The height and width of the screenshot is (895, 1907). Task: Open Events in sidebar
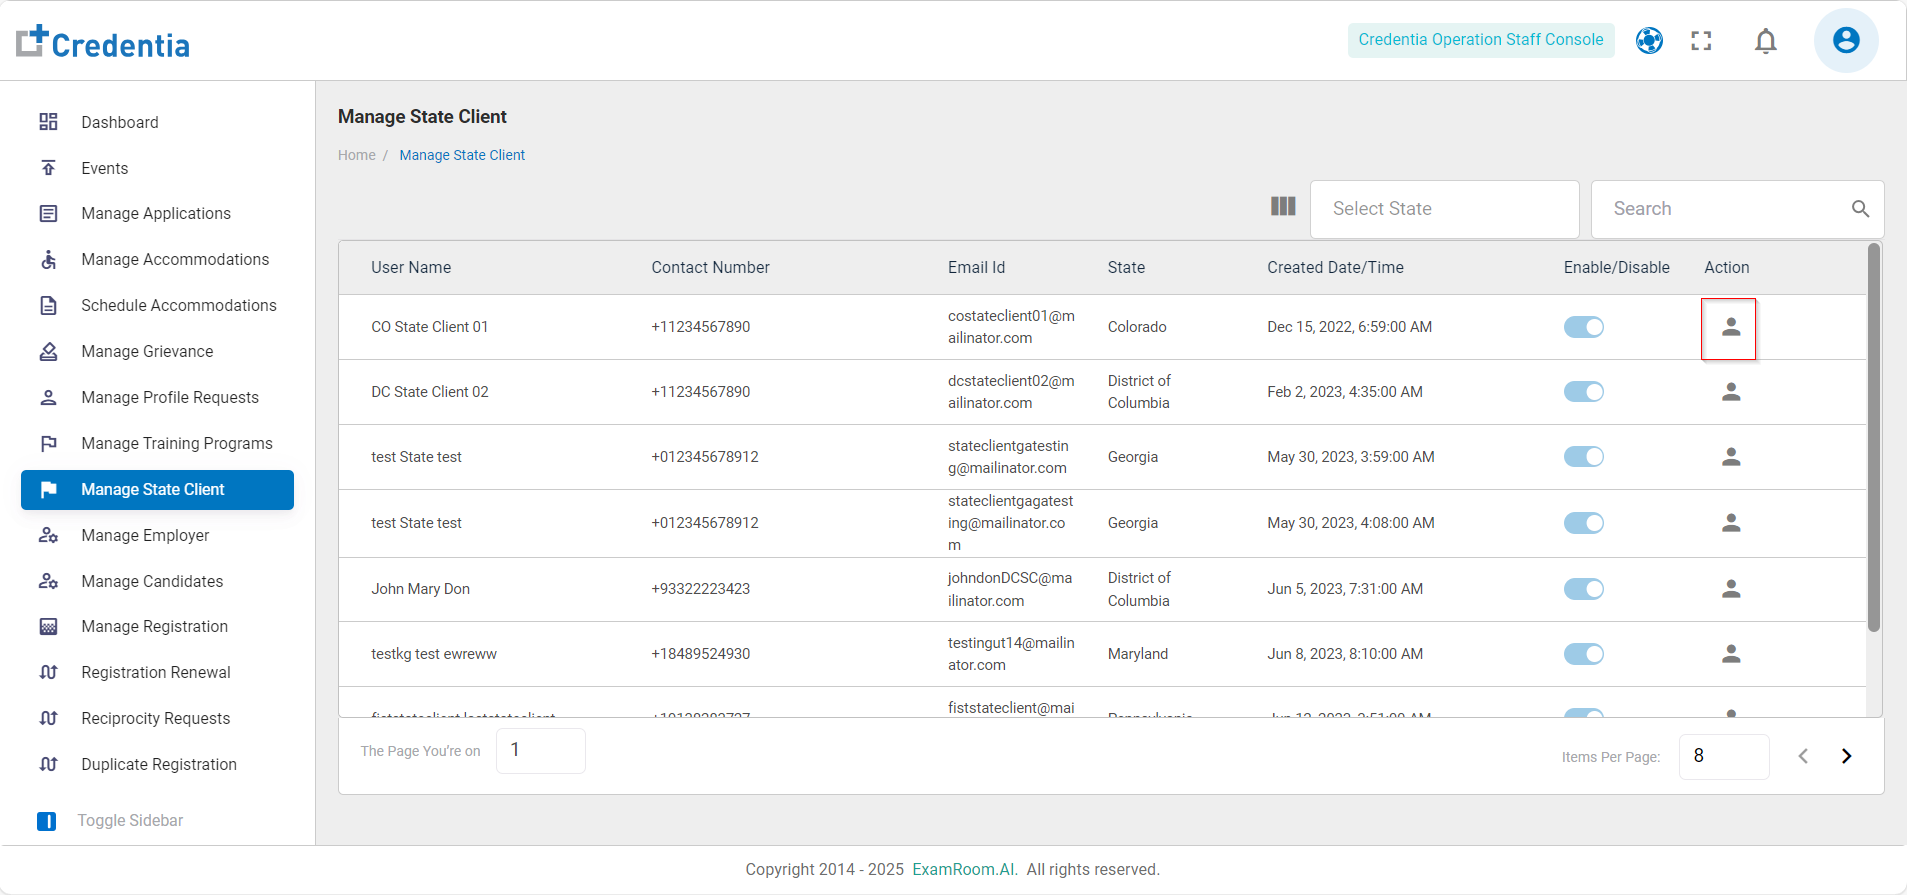coord(157,168)
